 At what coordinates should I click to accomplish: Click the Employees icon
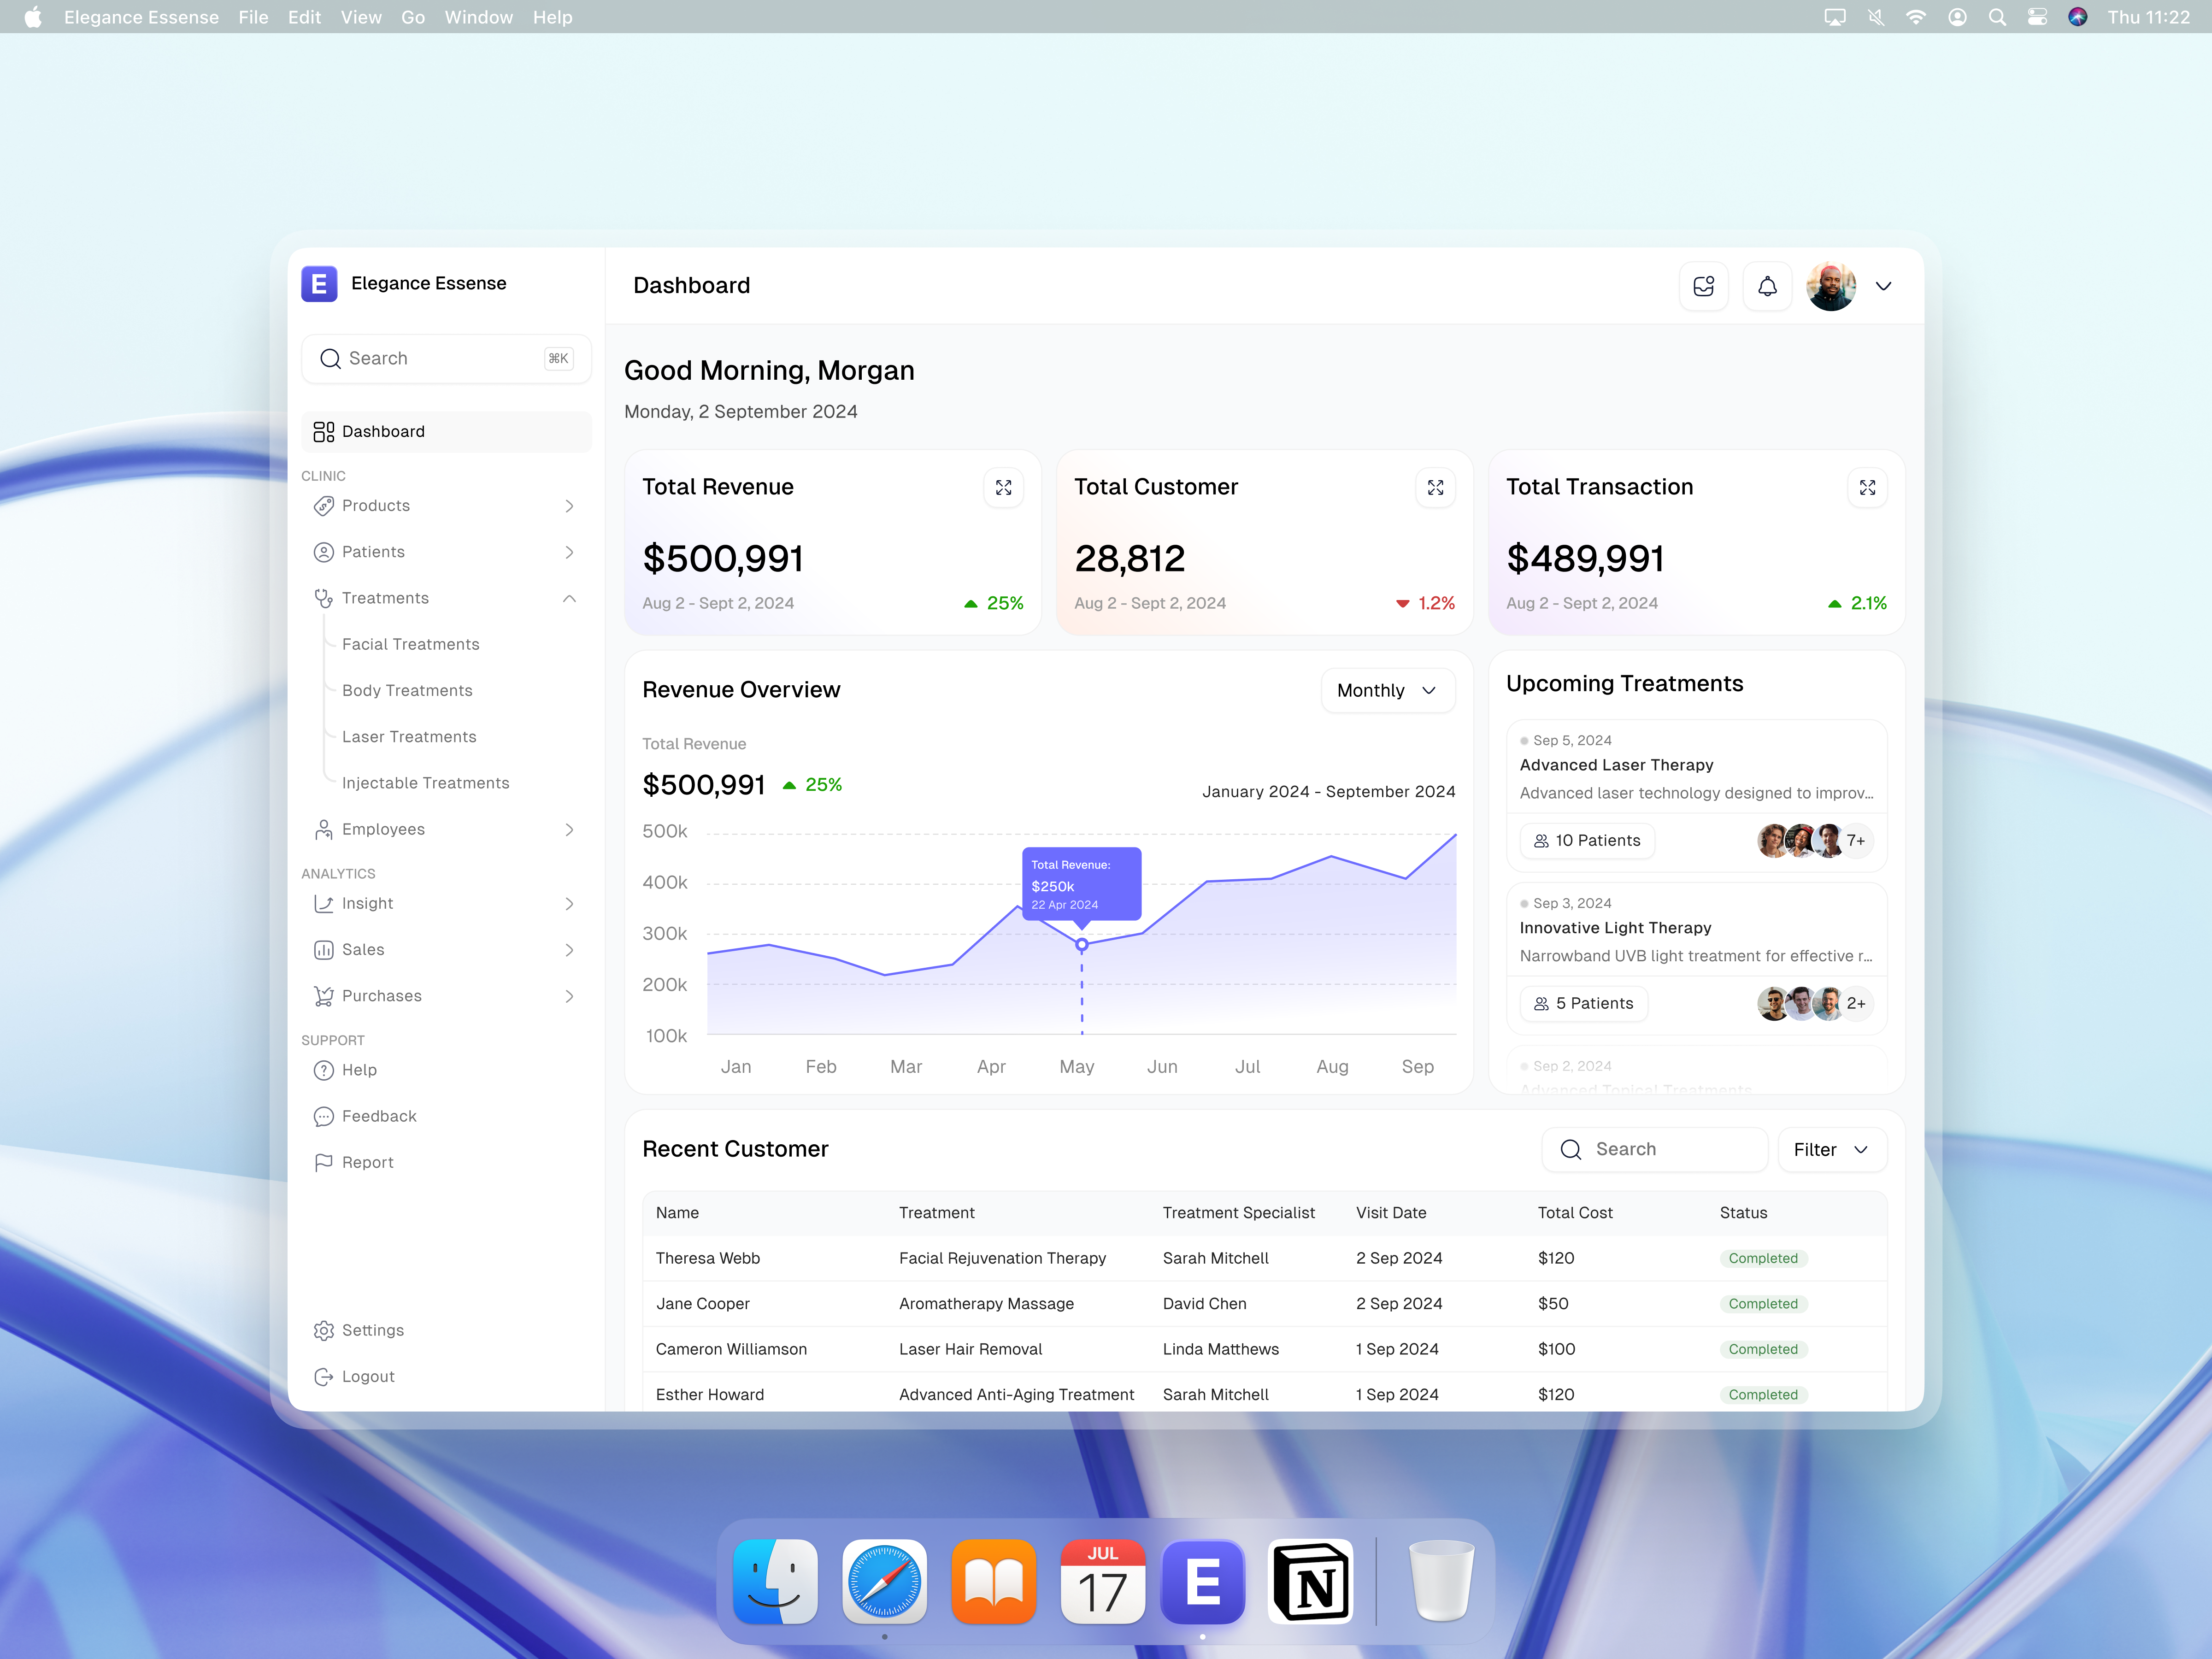point(323,830)
